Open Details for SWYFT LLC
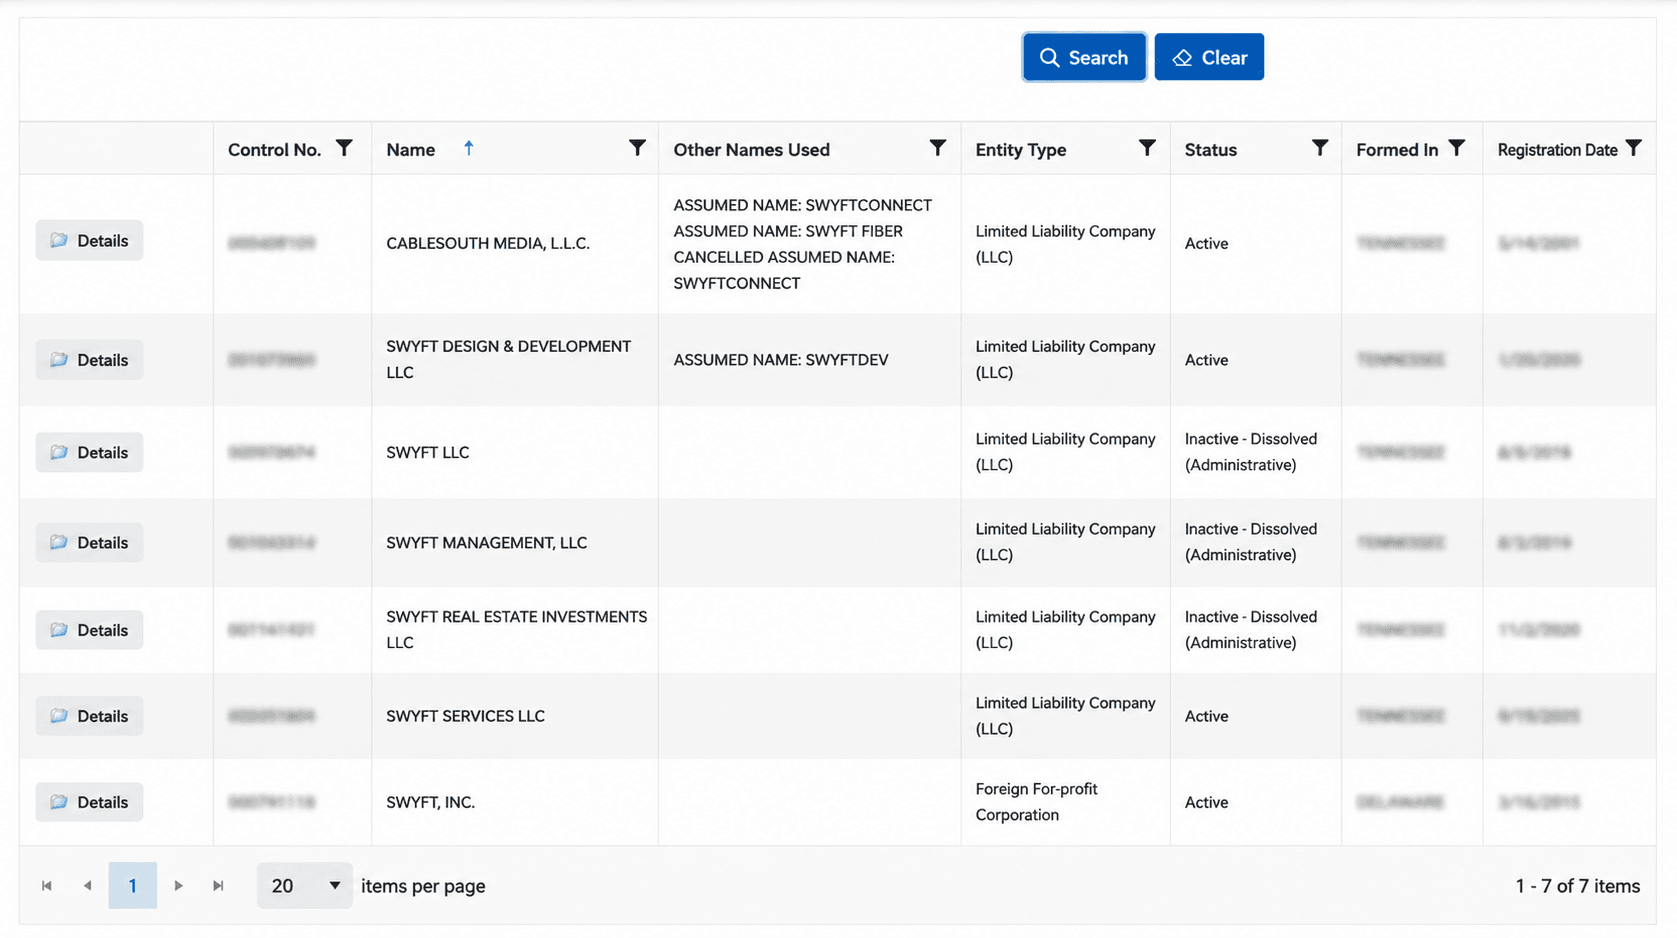1677x938 pixels. click(x=89, y=452)
